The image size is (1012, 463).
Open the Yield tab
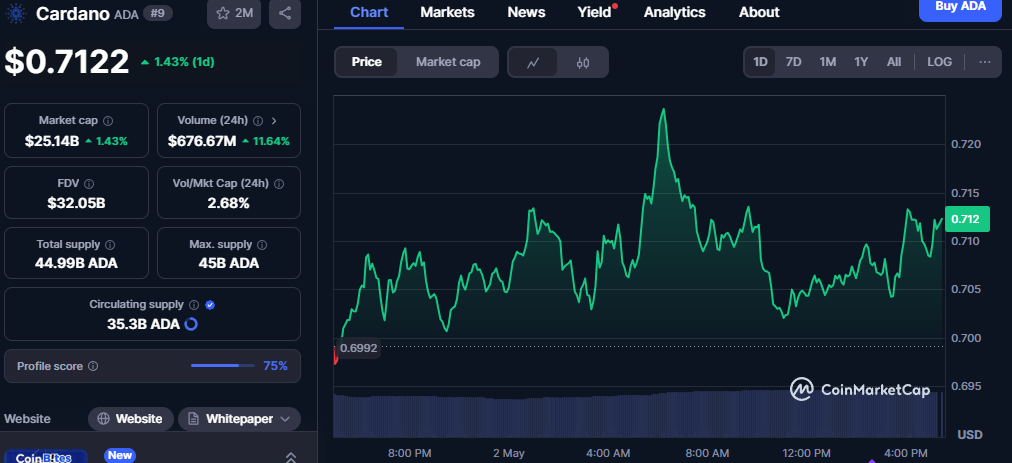point(594,12)
